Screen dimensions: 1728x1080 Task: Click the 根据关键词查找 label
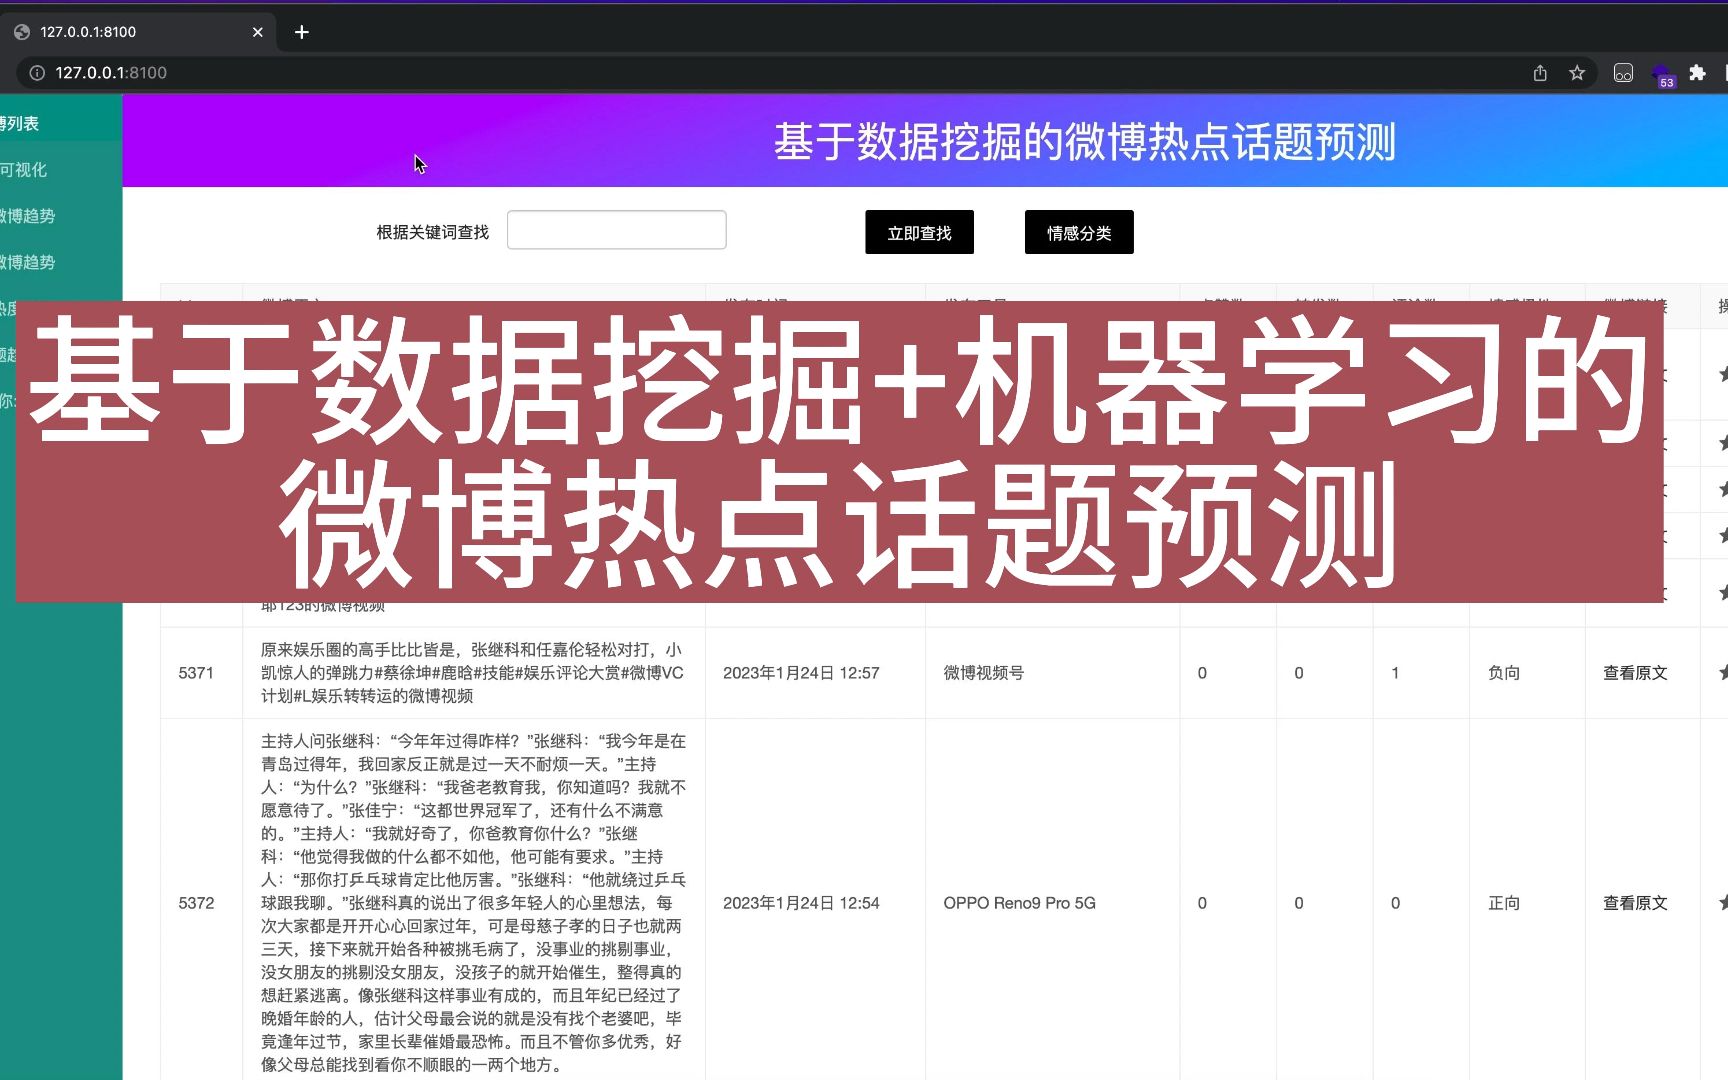pos(432,232)
